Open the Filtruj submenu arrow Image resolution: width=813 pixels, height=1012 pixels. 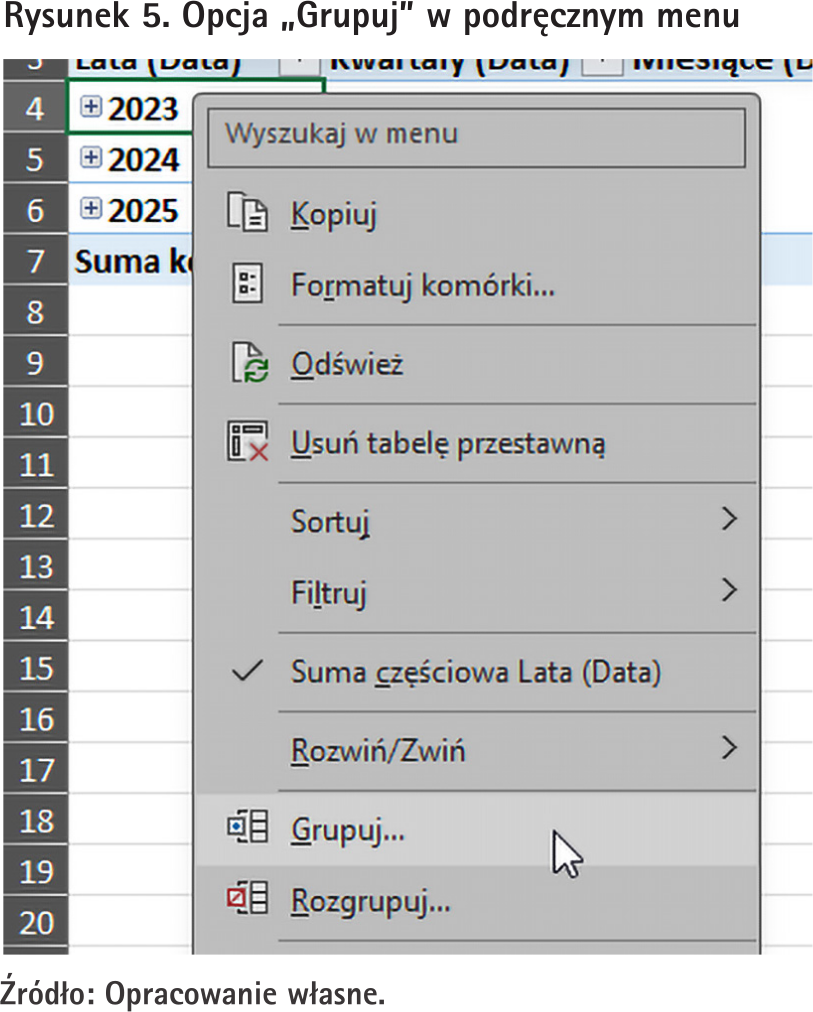[x=729, y=591]
